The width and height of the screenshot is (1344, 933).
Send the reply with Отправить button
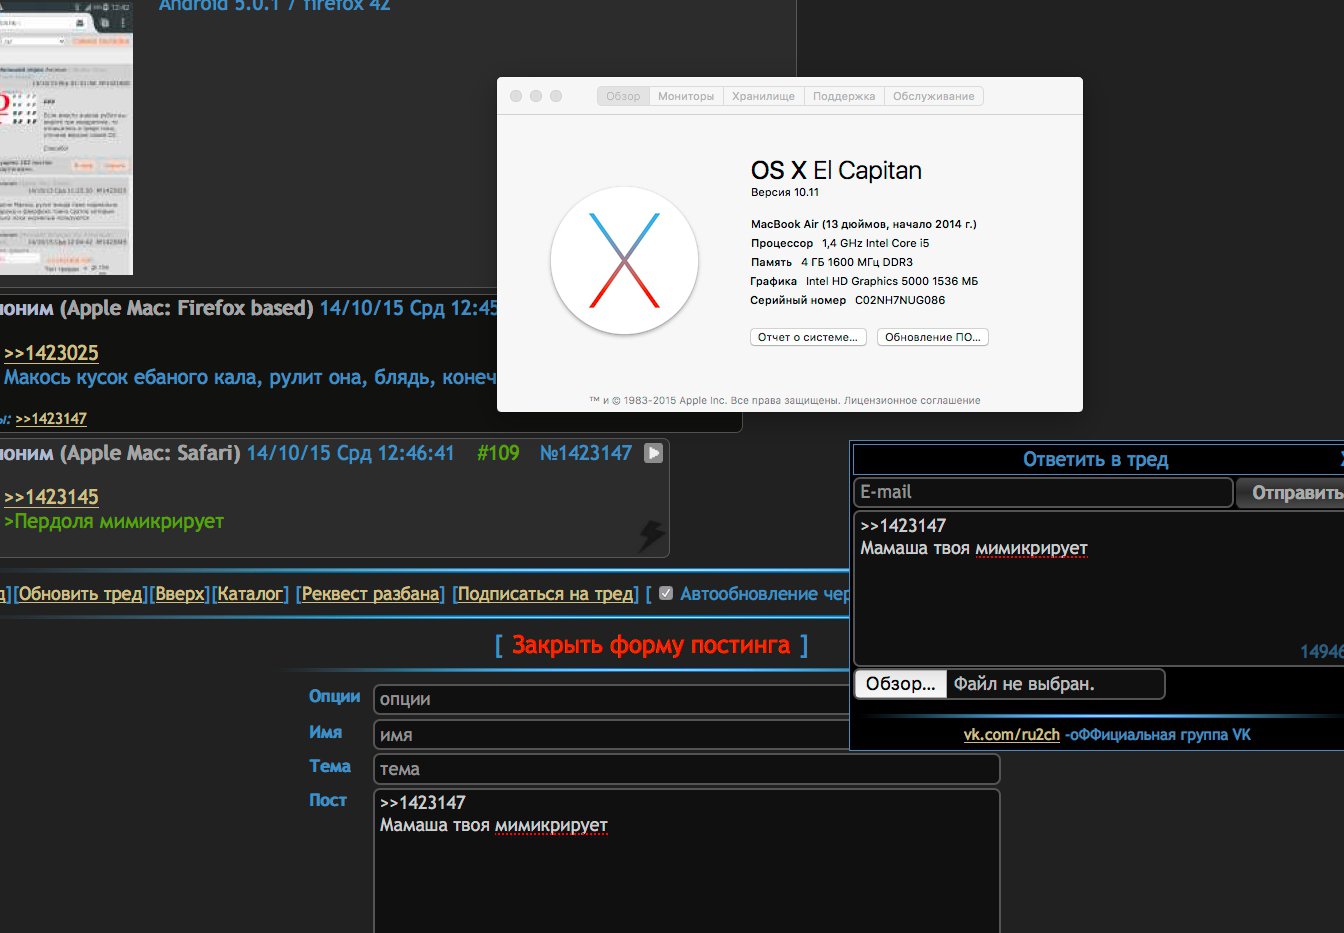[1291, 493]
